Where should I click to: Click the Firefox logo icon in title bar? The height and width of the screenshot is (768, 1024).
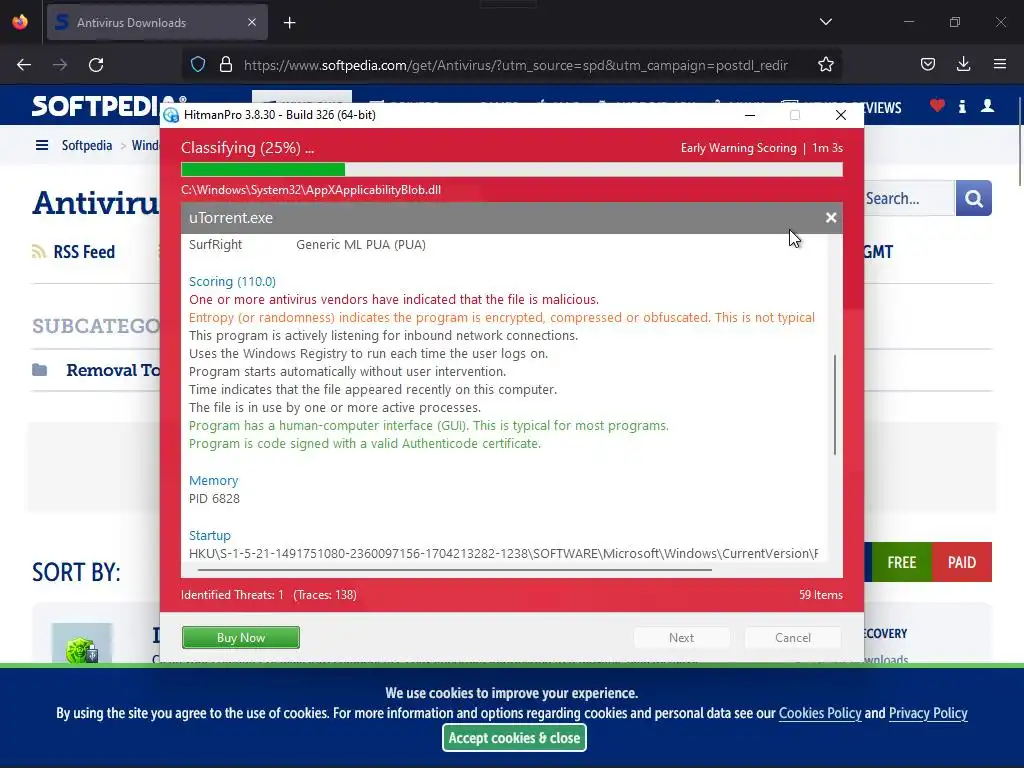coord(20,22)
